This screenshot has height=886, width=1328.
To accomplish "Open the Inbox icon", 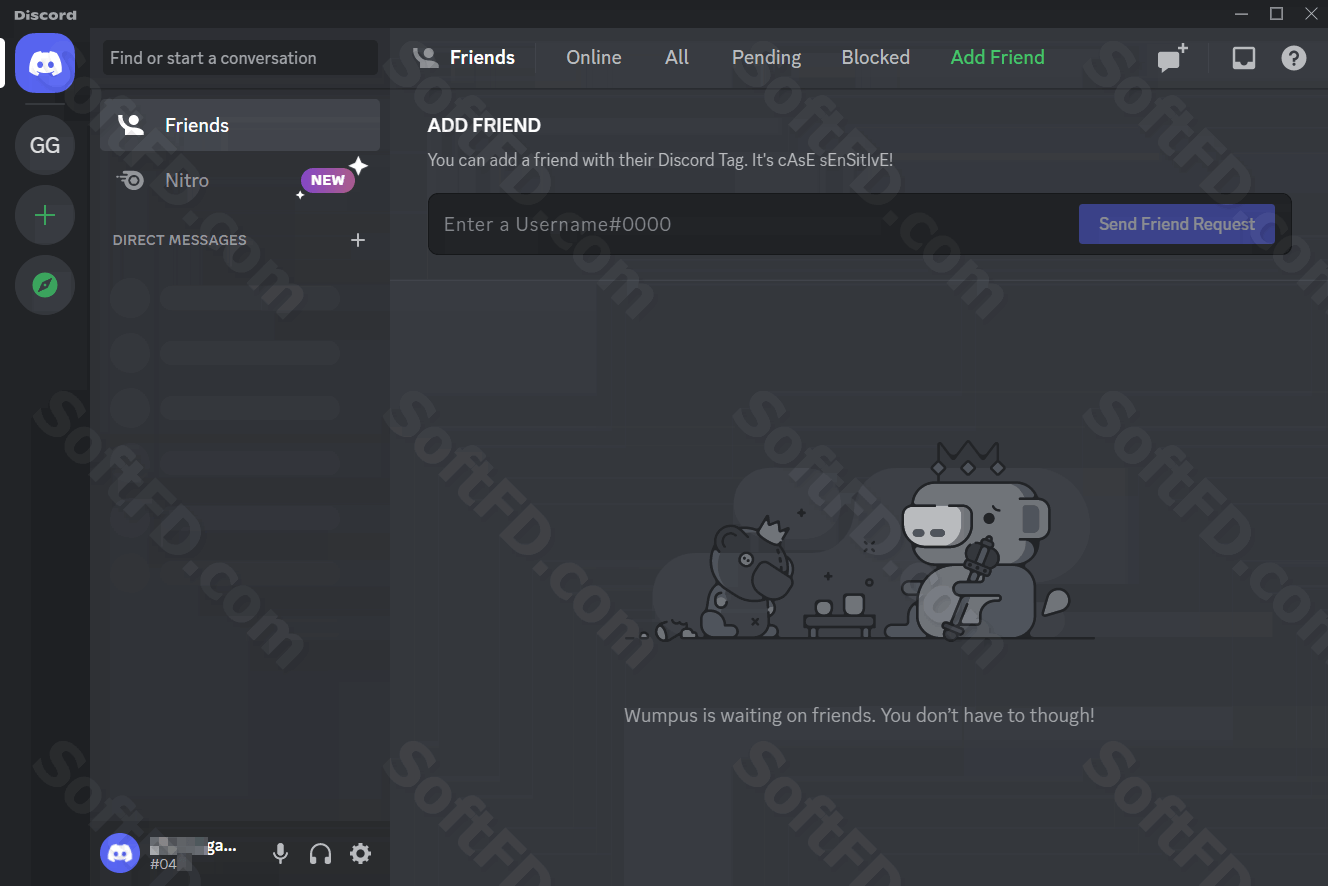I will pyautogui.click(x=1243, y=58).
